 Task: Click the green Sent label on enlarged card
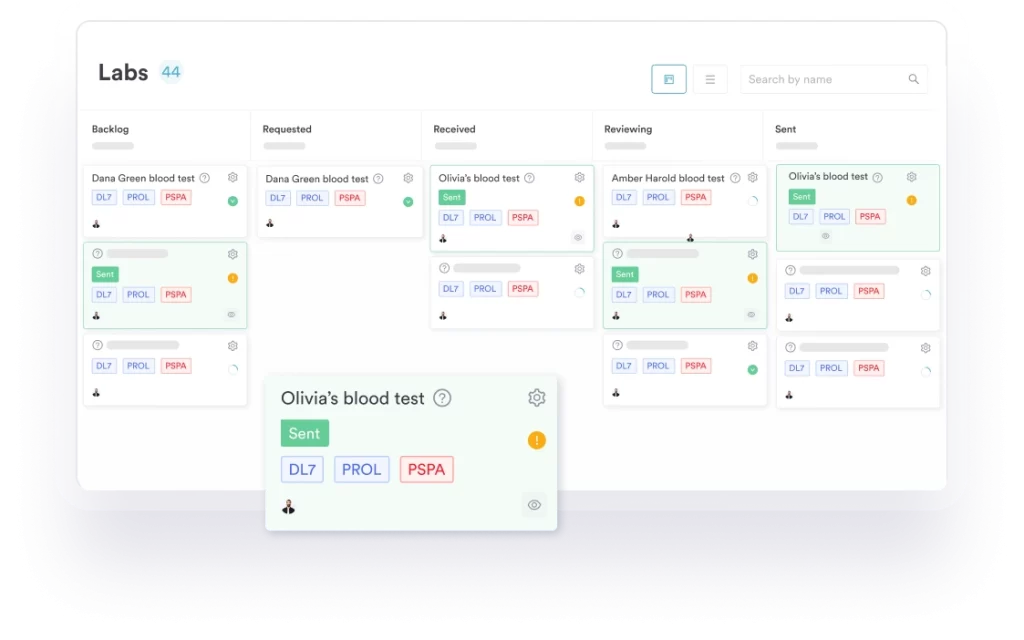pos(304,433)
